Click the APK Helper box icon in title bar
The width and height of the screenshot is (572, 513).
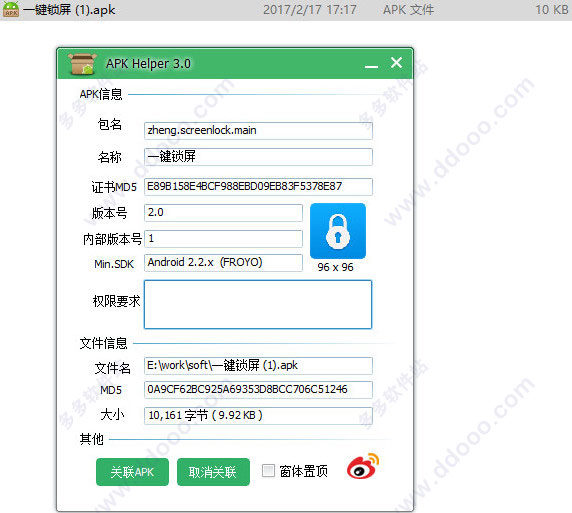click(82, 63)
